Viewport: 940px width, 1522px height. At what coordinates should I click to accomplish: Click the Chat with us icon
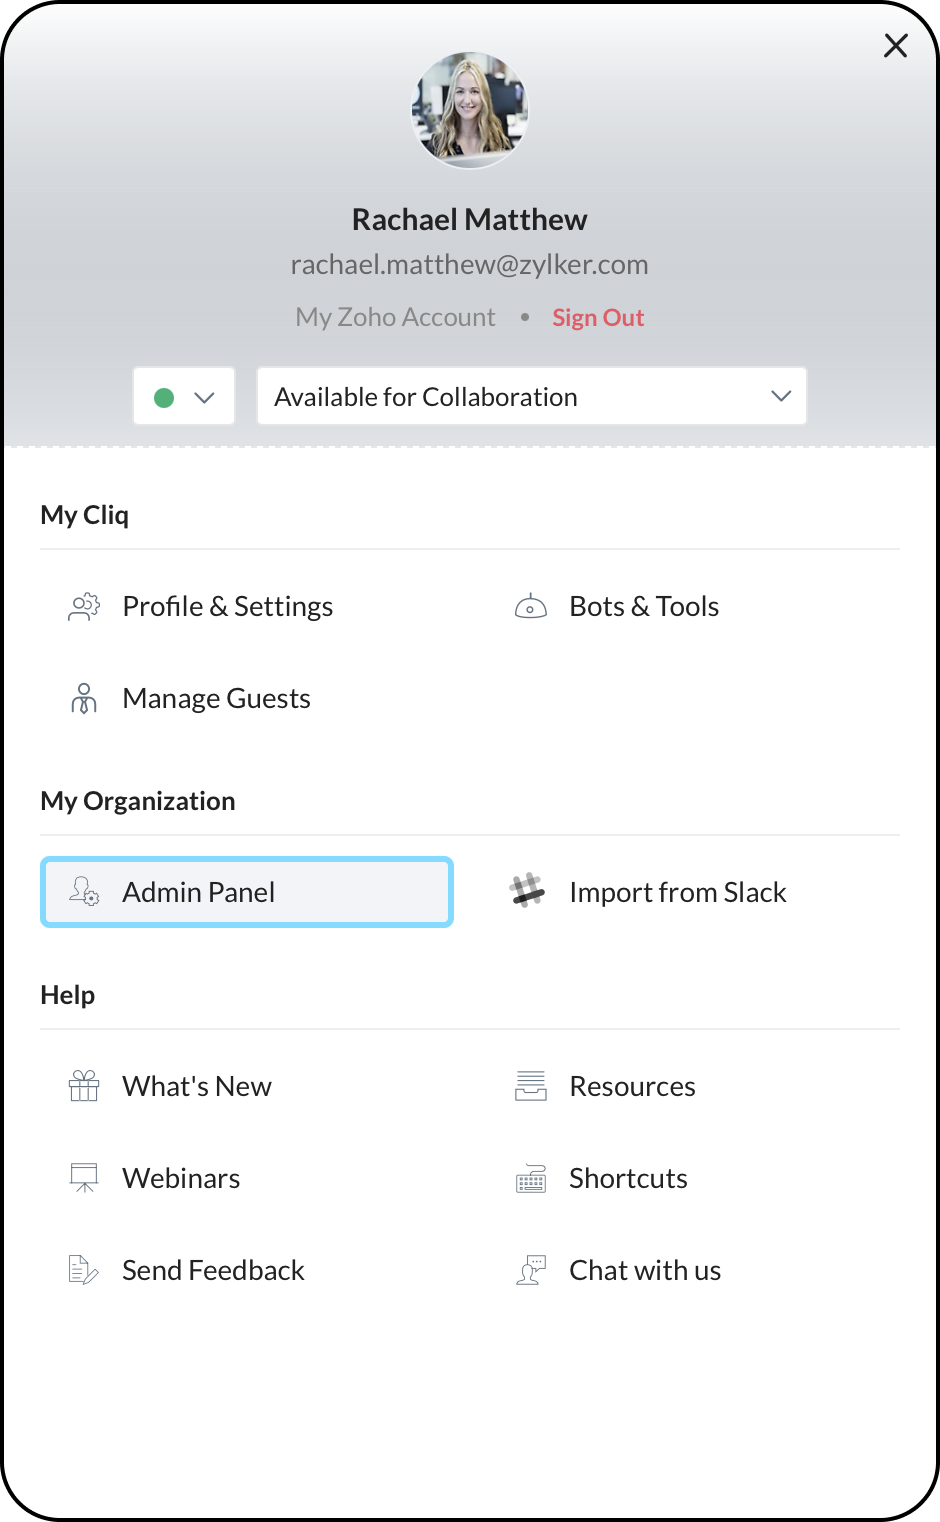530,1270
